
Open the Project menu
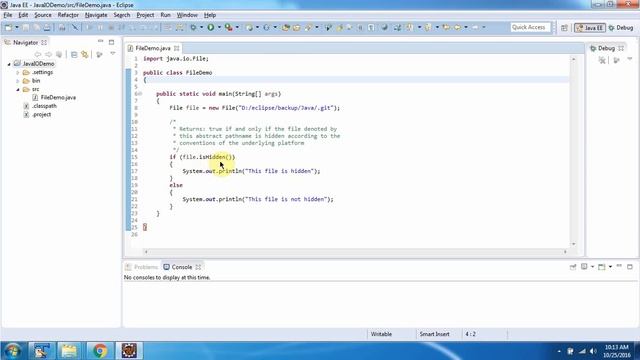point(145,15)
